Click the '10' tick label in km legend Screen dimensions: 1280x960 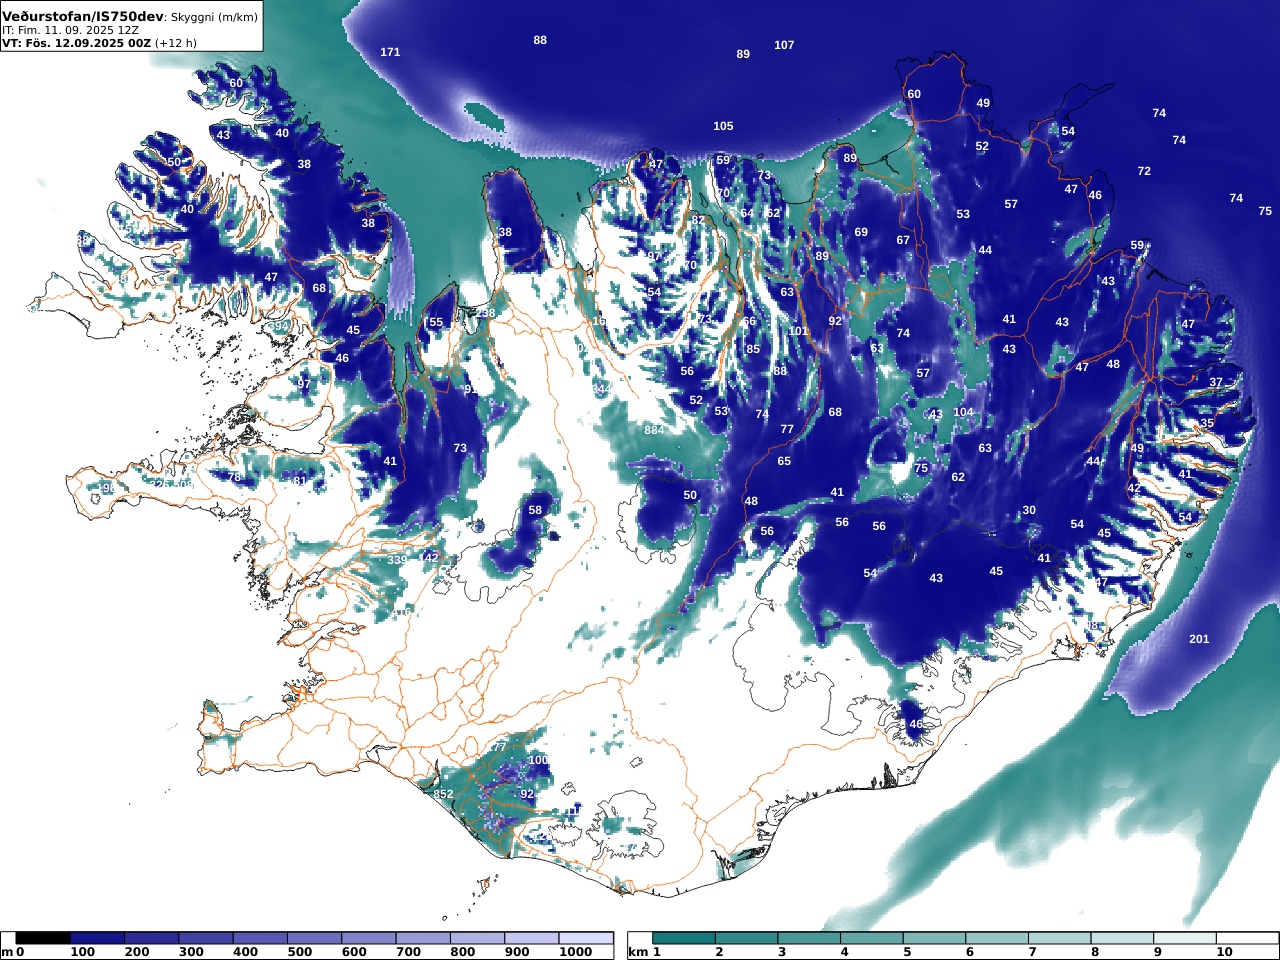(x=1224, y=952)
